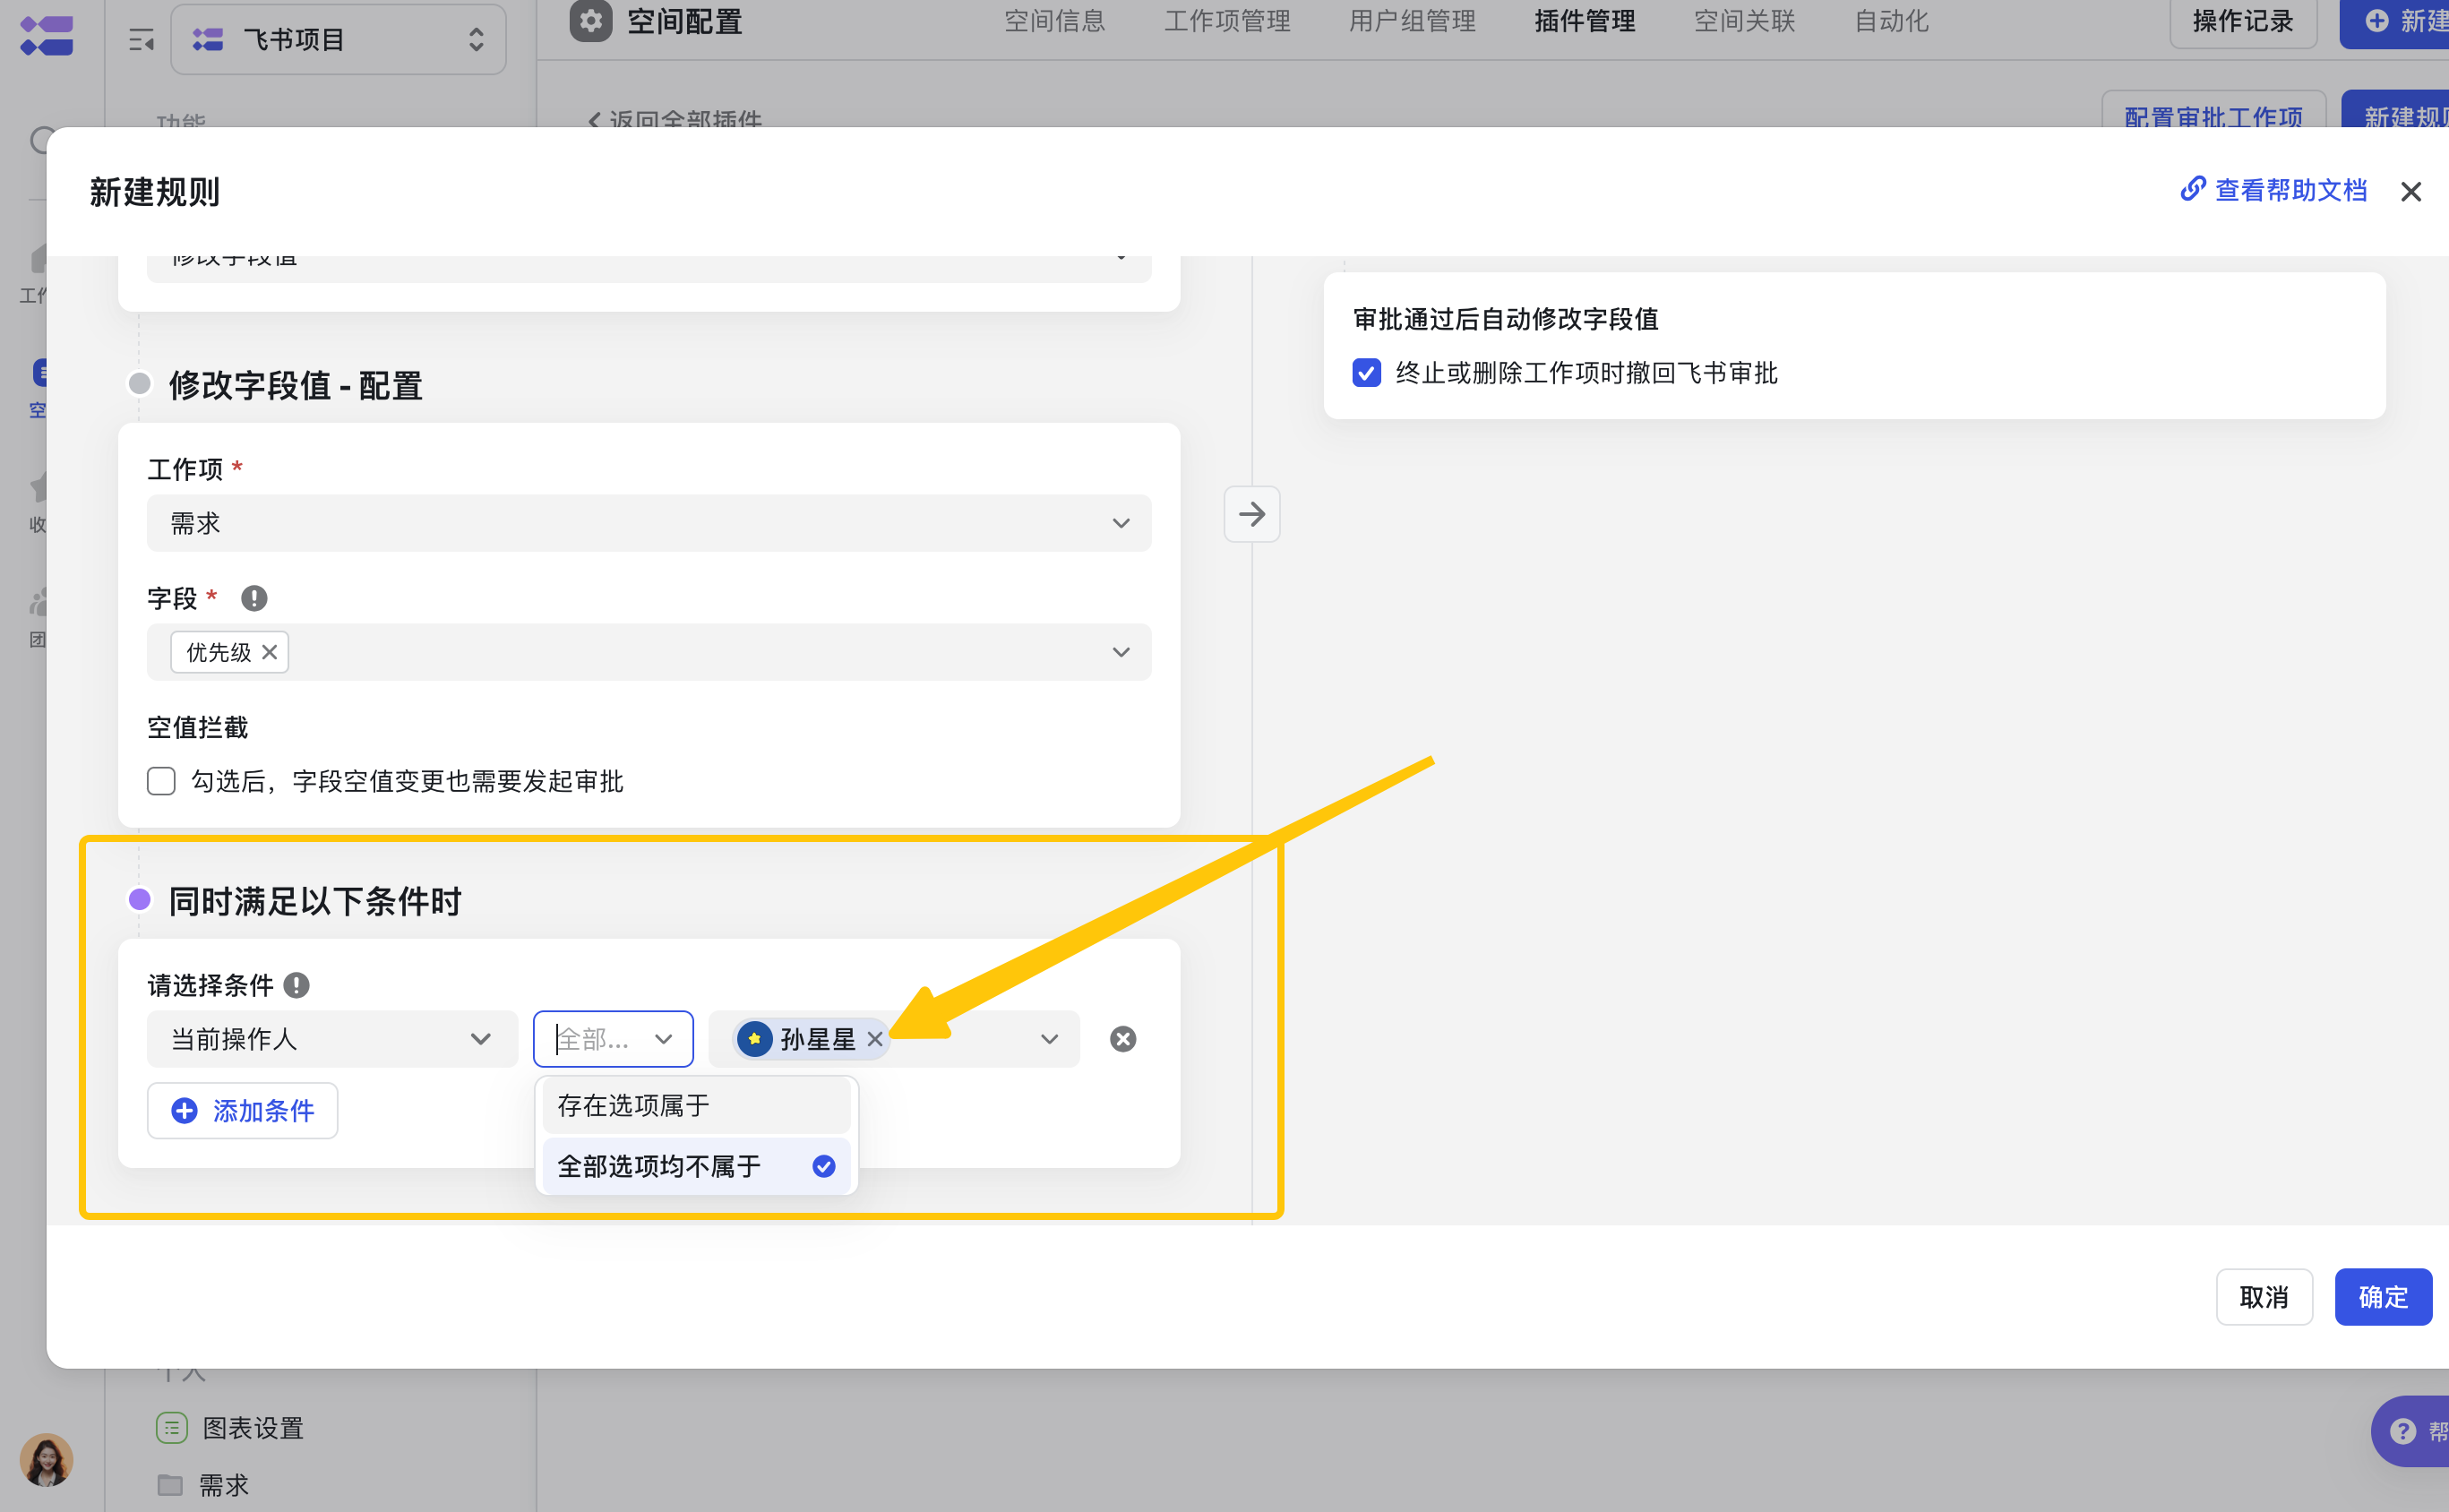
Task: Open the operator dropdown showing 全部...
Action: coord(613,1039)
